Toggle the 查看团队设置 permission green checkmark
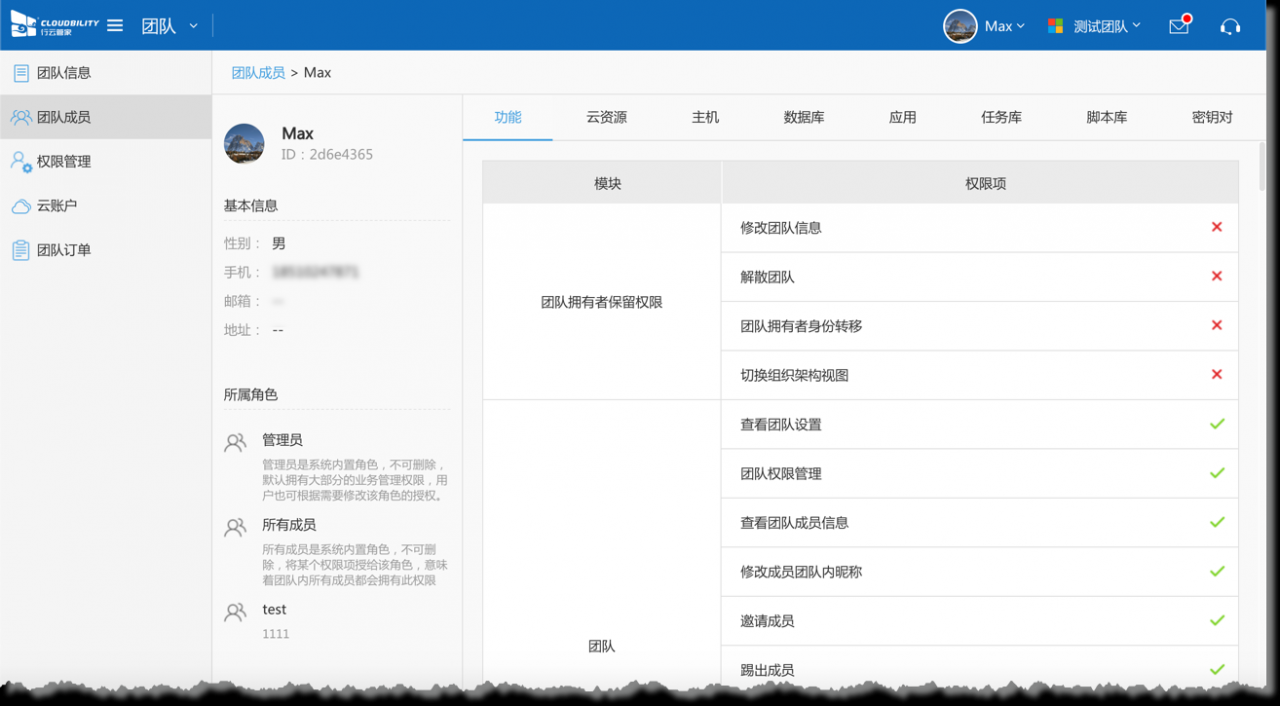Image resolution: width=1280 pixels, height=706 pixels. pyautogui.click(x=1216, y=424)
